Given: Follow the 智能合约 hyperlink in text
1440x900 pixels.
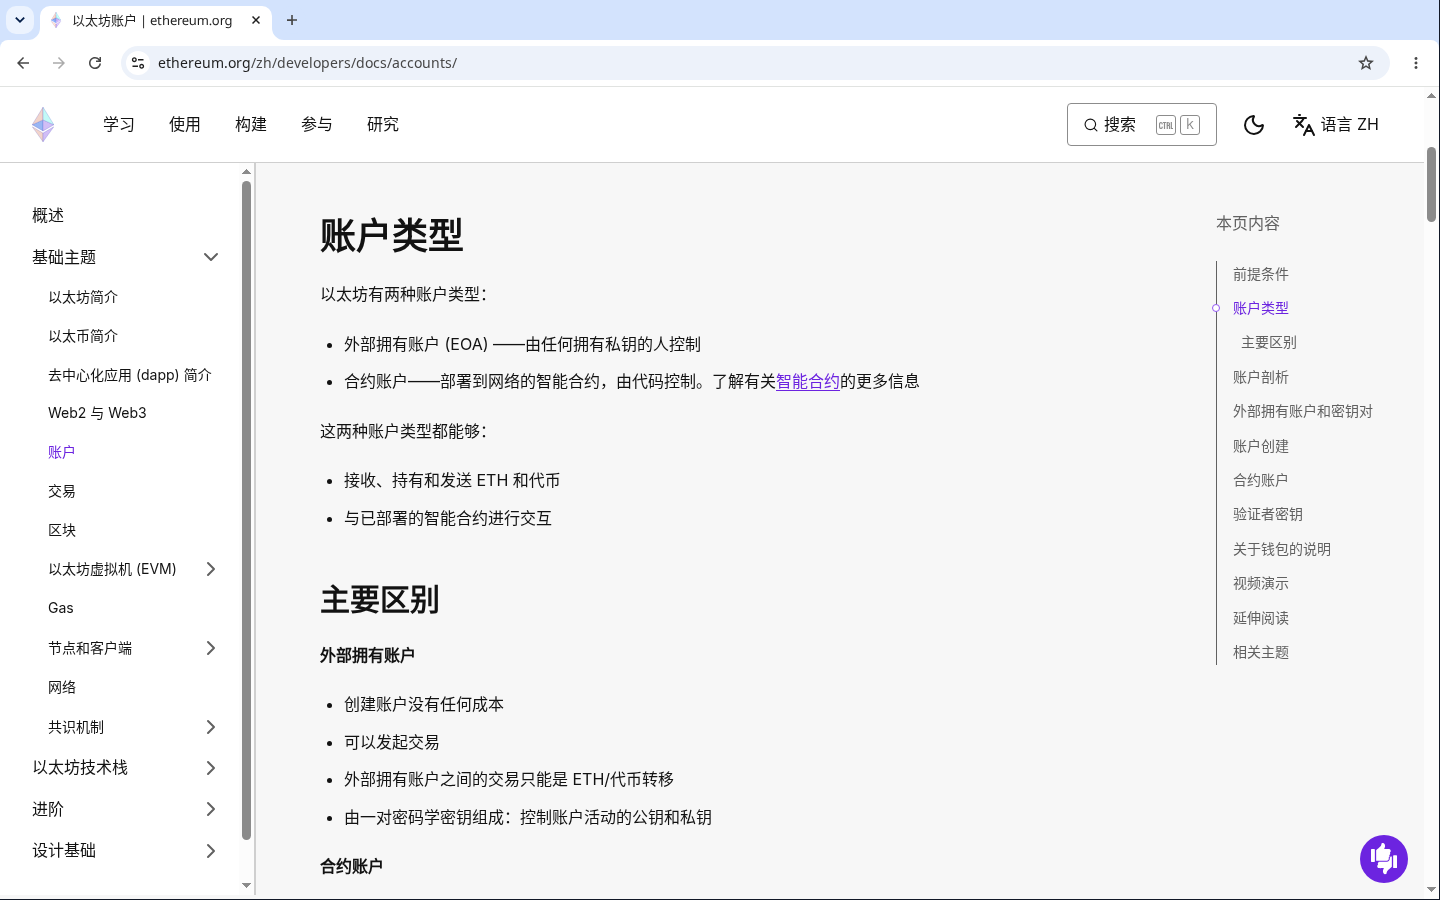Looking at the screenshot, I should tap(808, 381).
